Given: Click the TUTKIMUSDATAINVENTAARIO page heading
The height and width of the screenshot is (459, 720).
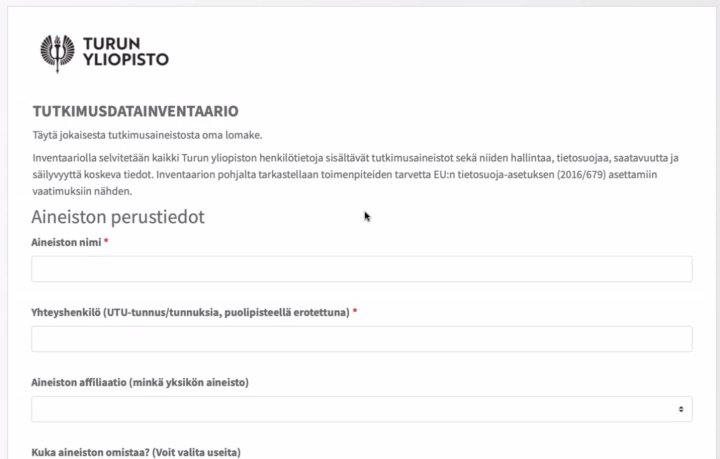Looking at the screenshot, I should click(x=135, y=110).
